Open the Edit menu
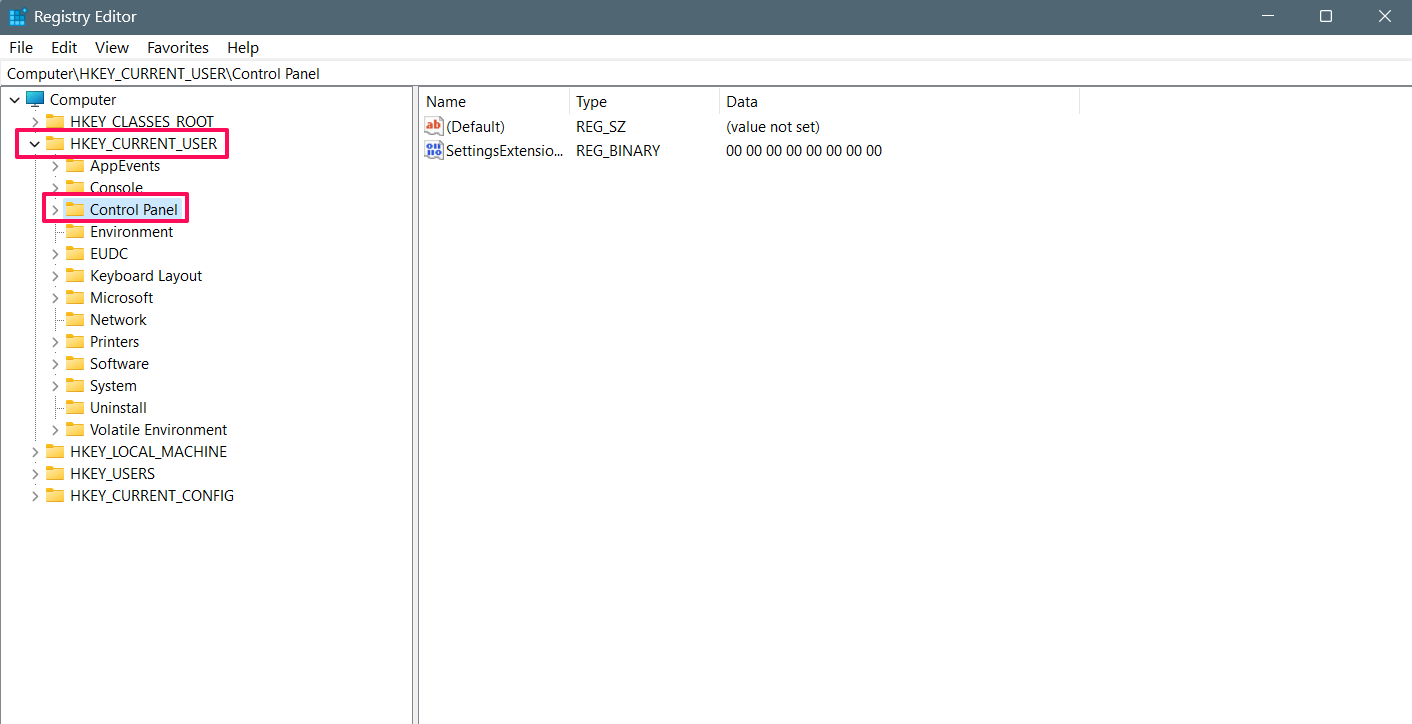Screen dimensions: 1412x724 tap(64, 48)
